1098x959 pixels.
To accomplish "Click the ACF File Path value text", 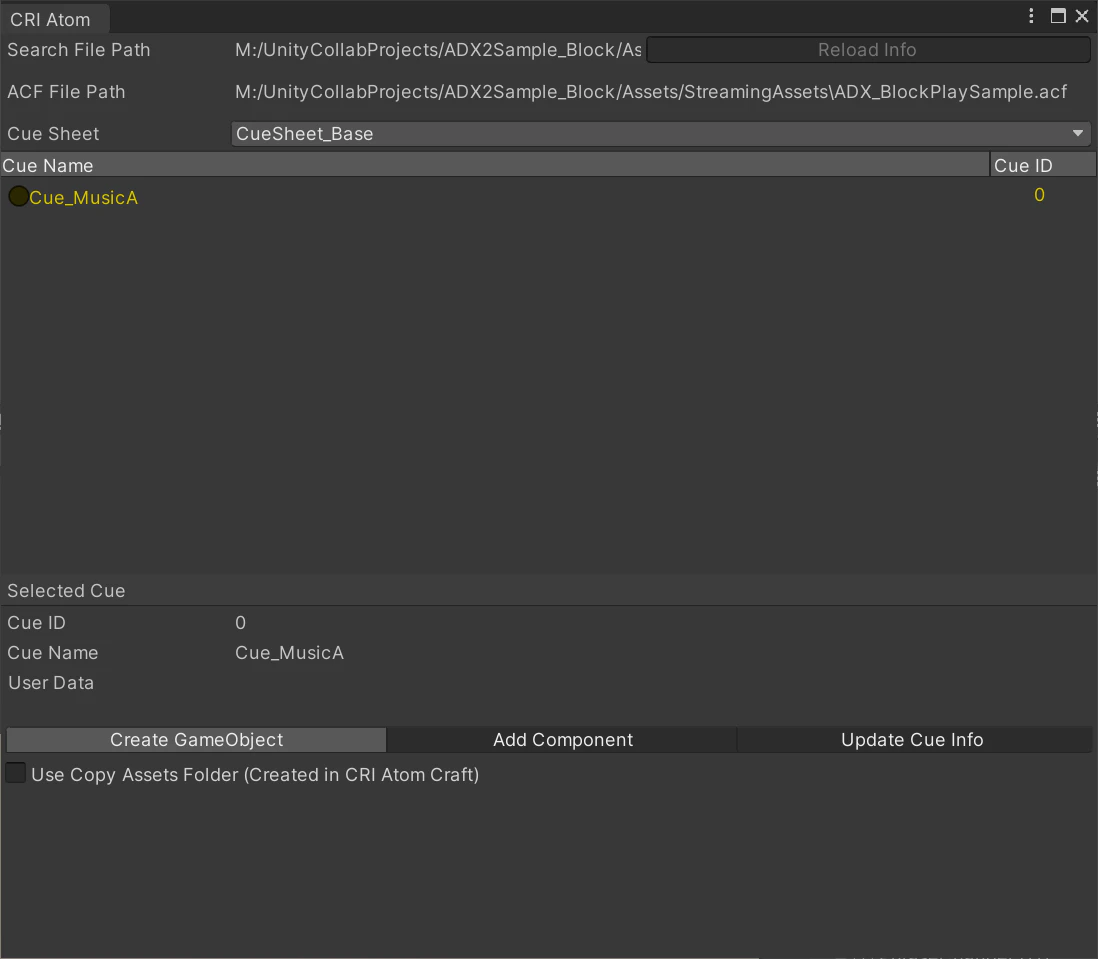I will (x=651, y=92).
